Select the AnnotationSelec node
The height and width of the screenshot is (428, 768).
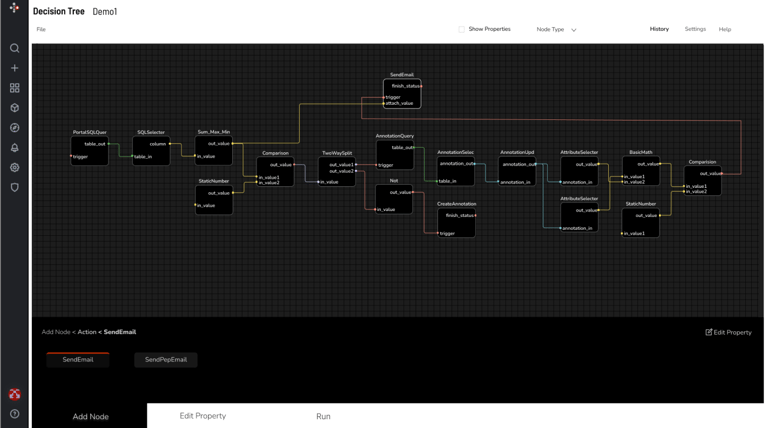[x=456, y=171]
